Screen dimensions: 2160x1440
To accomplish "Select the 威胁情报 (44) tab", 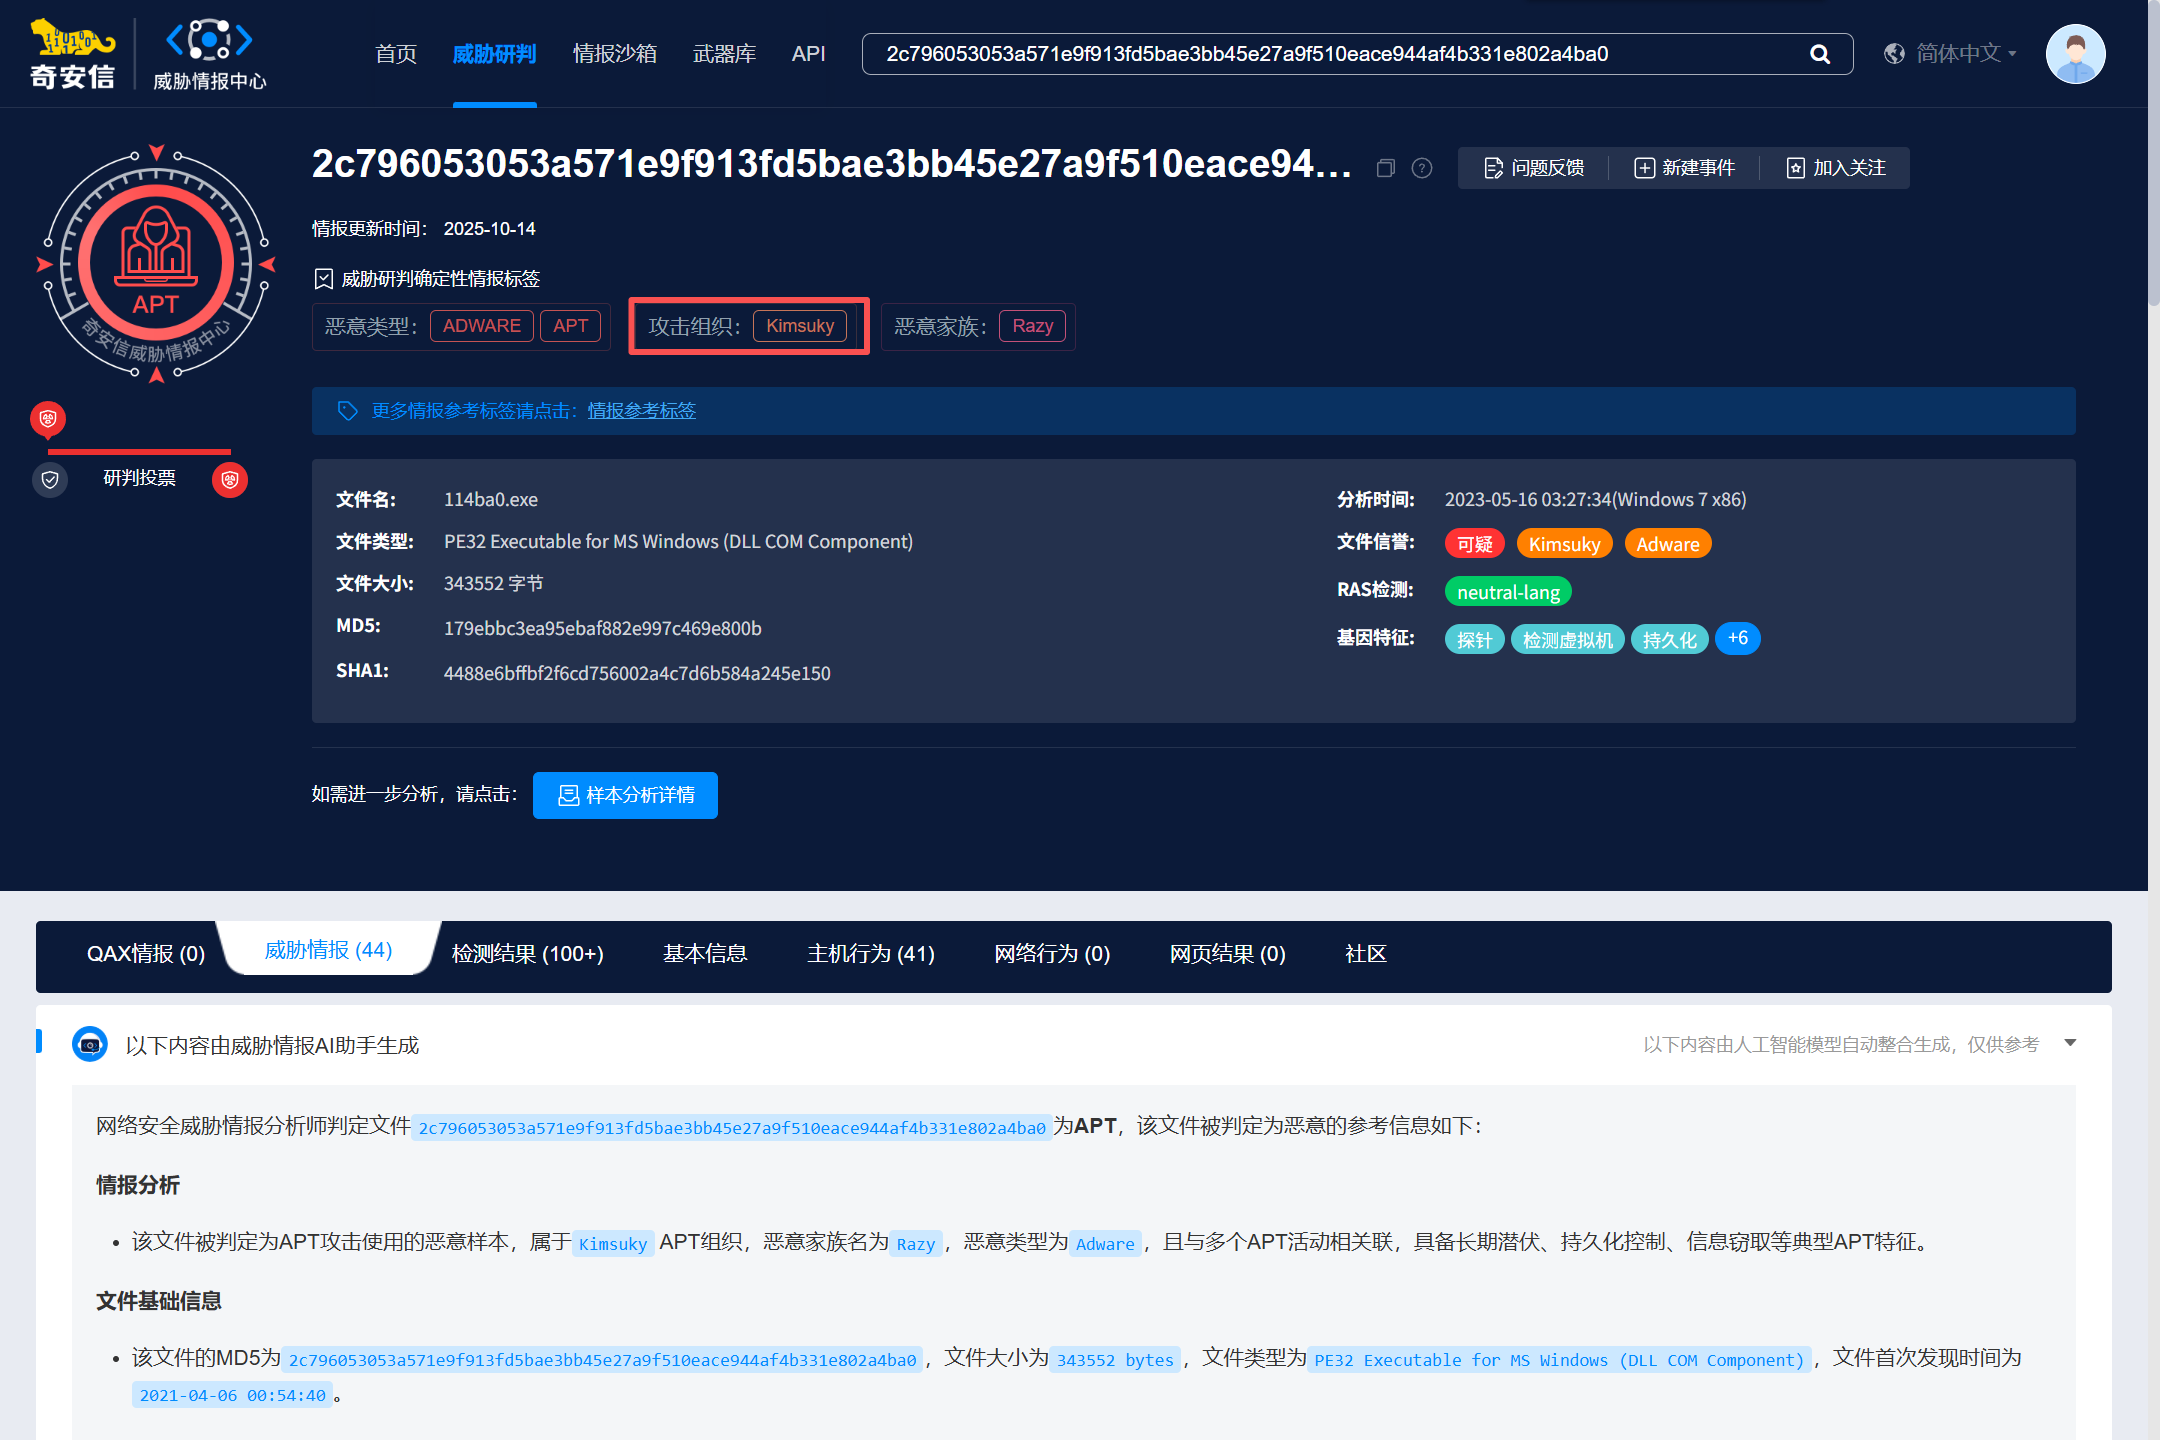I will pyautogui.click(x=328, y=950).
